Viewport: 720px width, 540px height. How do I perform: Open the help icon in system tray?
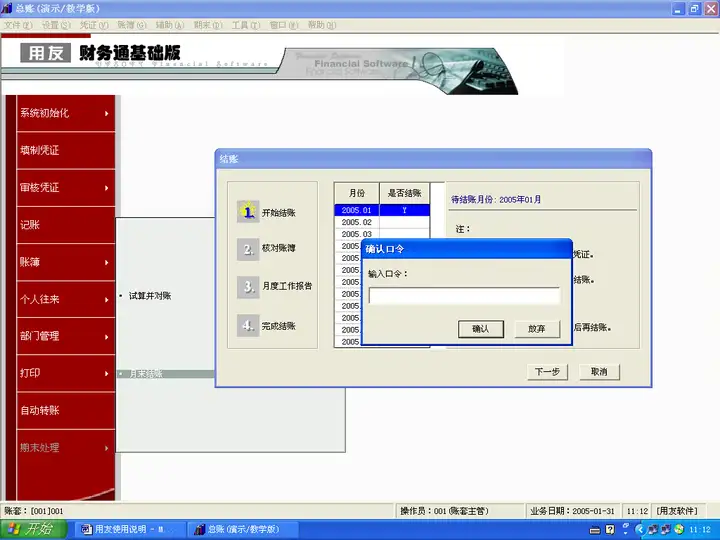(x=610, y=530)
